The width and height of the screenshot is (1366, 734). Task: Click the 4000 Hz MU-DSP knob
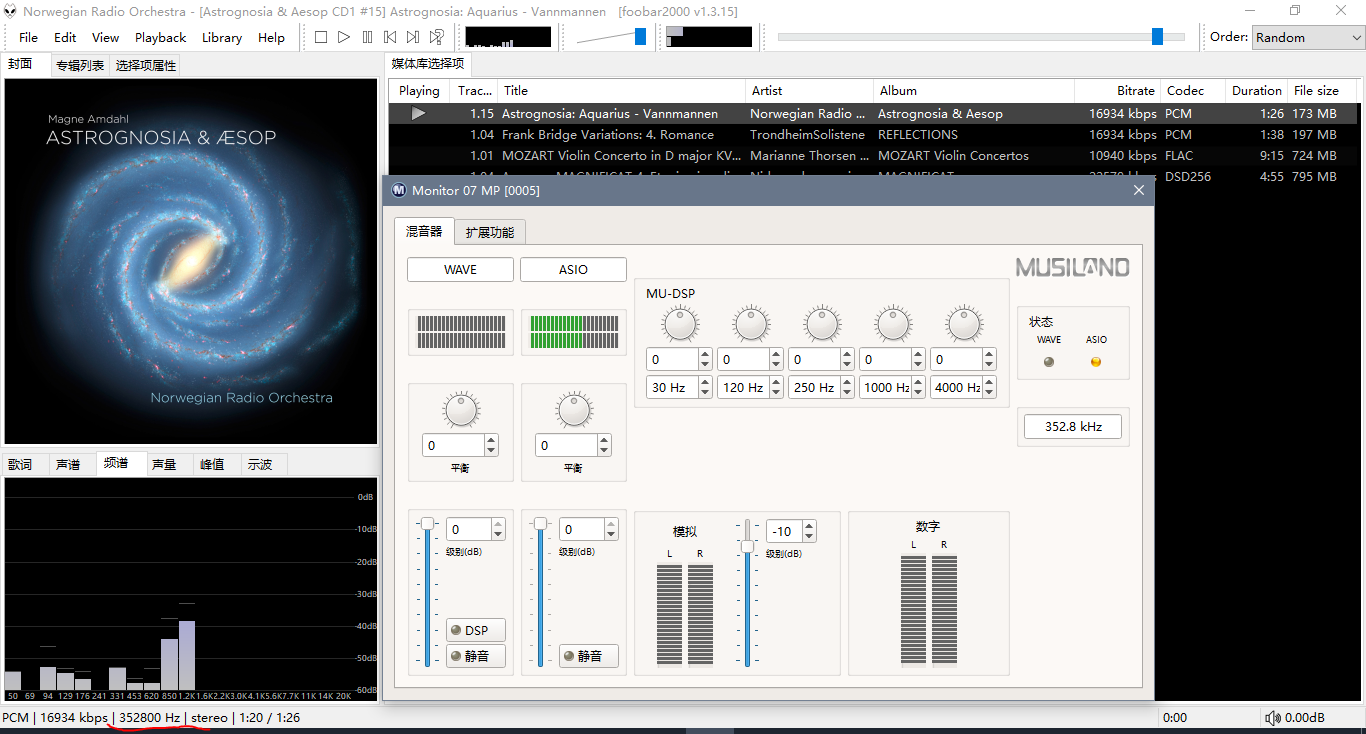pos(963,324)
